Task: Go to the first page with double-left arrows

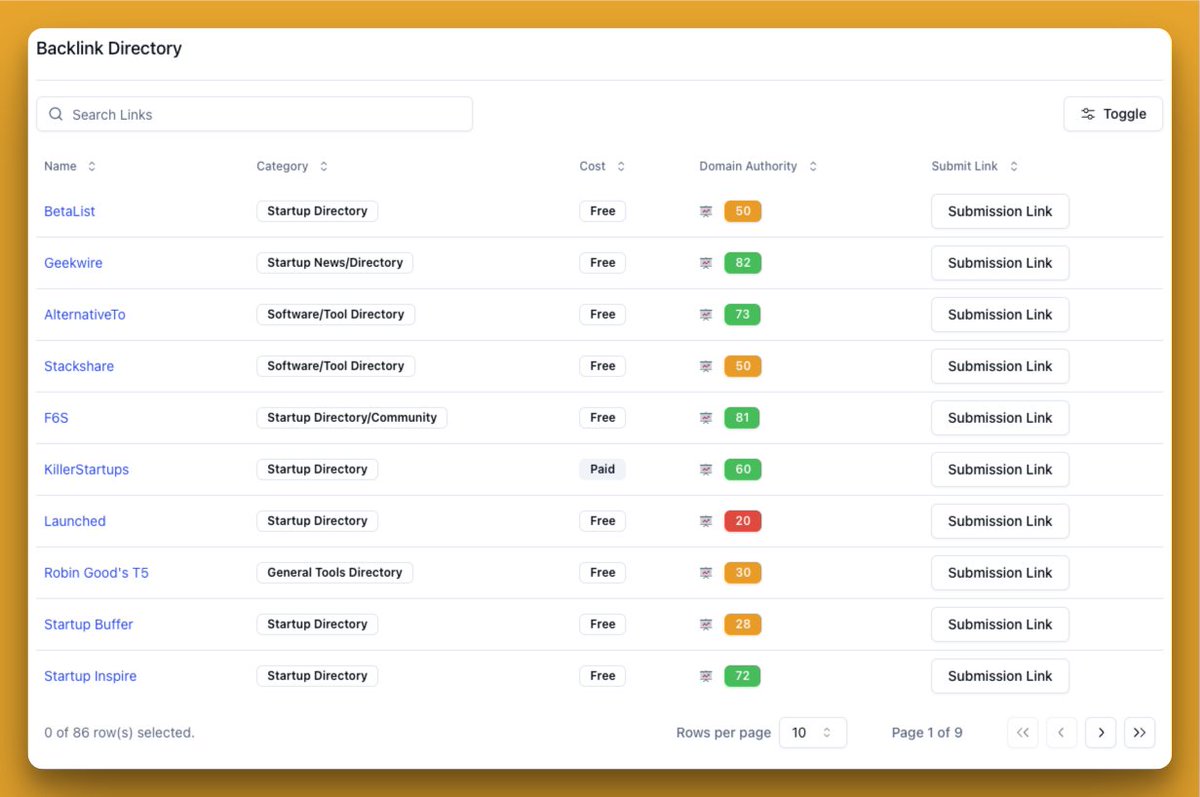Action: tap(1022, 733)
